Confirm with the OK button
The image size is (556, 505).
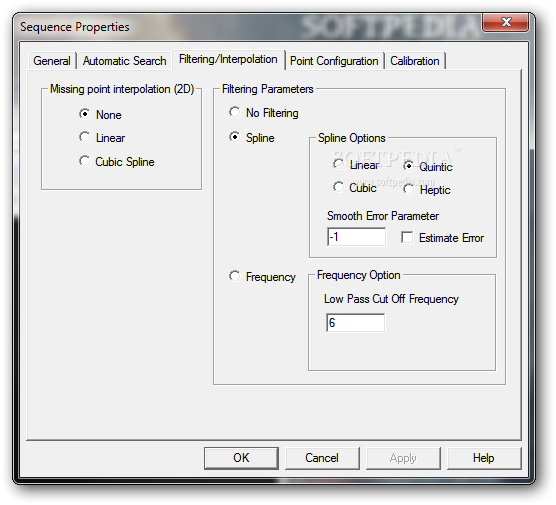tap(241, 458)
